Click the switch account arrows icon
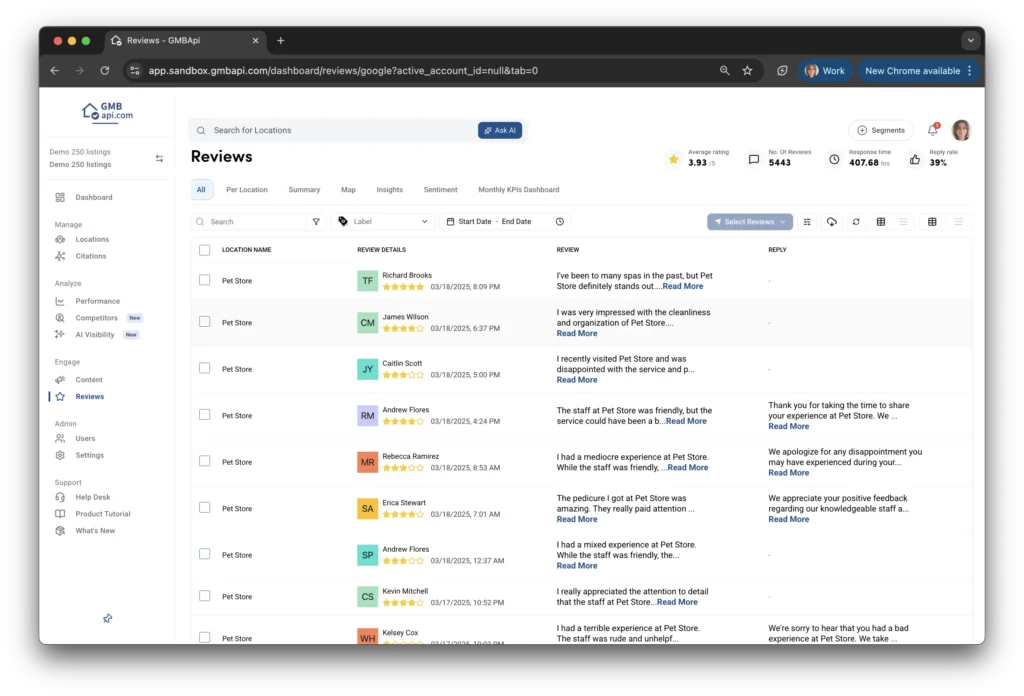The width and height of the screenshot is (1024, 696). 159,158
